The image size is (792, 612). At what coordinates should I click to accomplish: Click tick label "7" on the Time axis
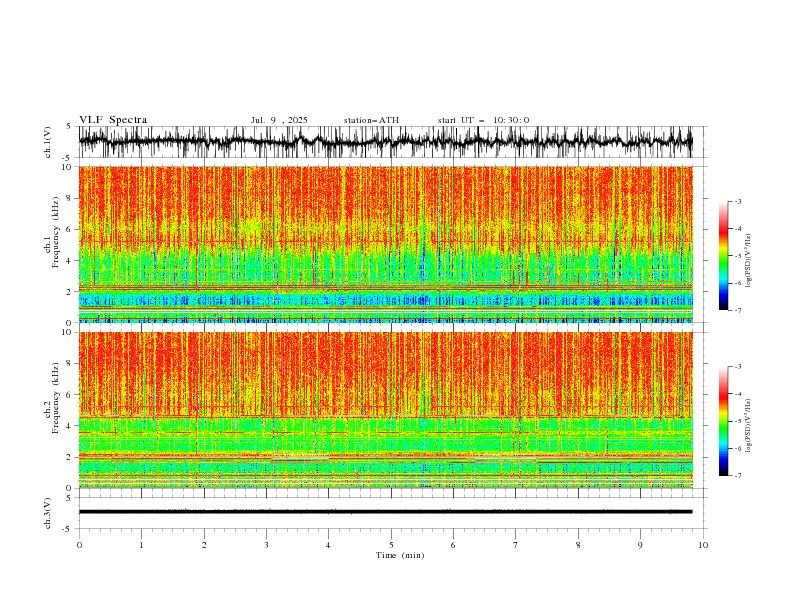click(x=516, y=545)
